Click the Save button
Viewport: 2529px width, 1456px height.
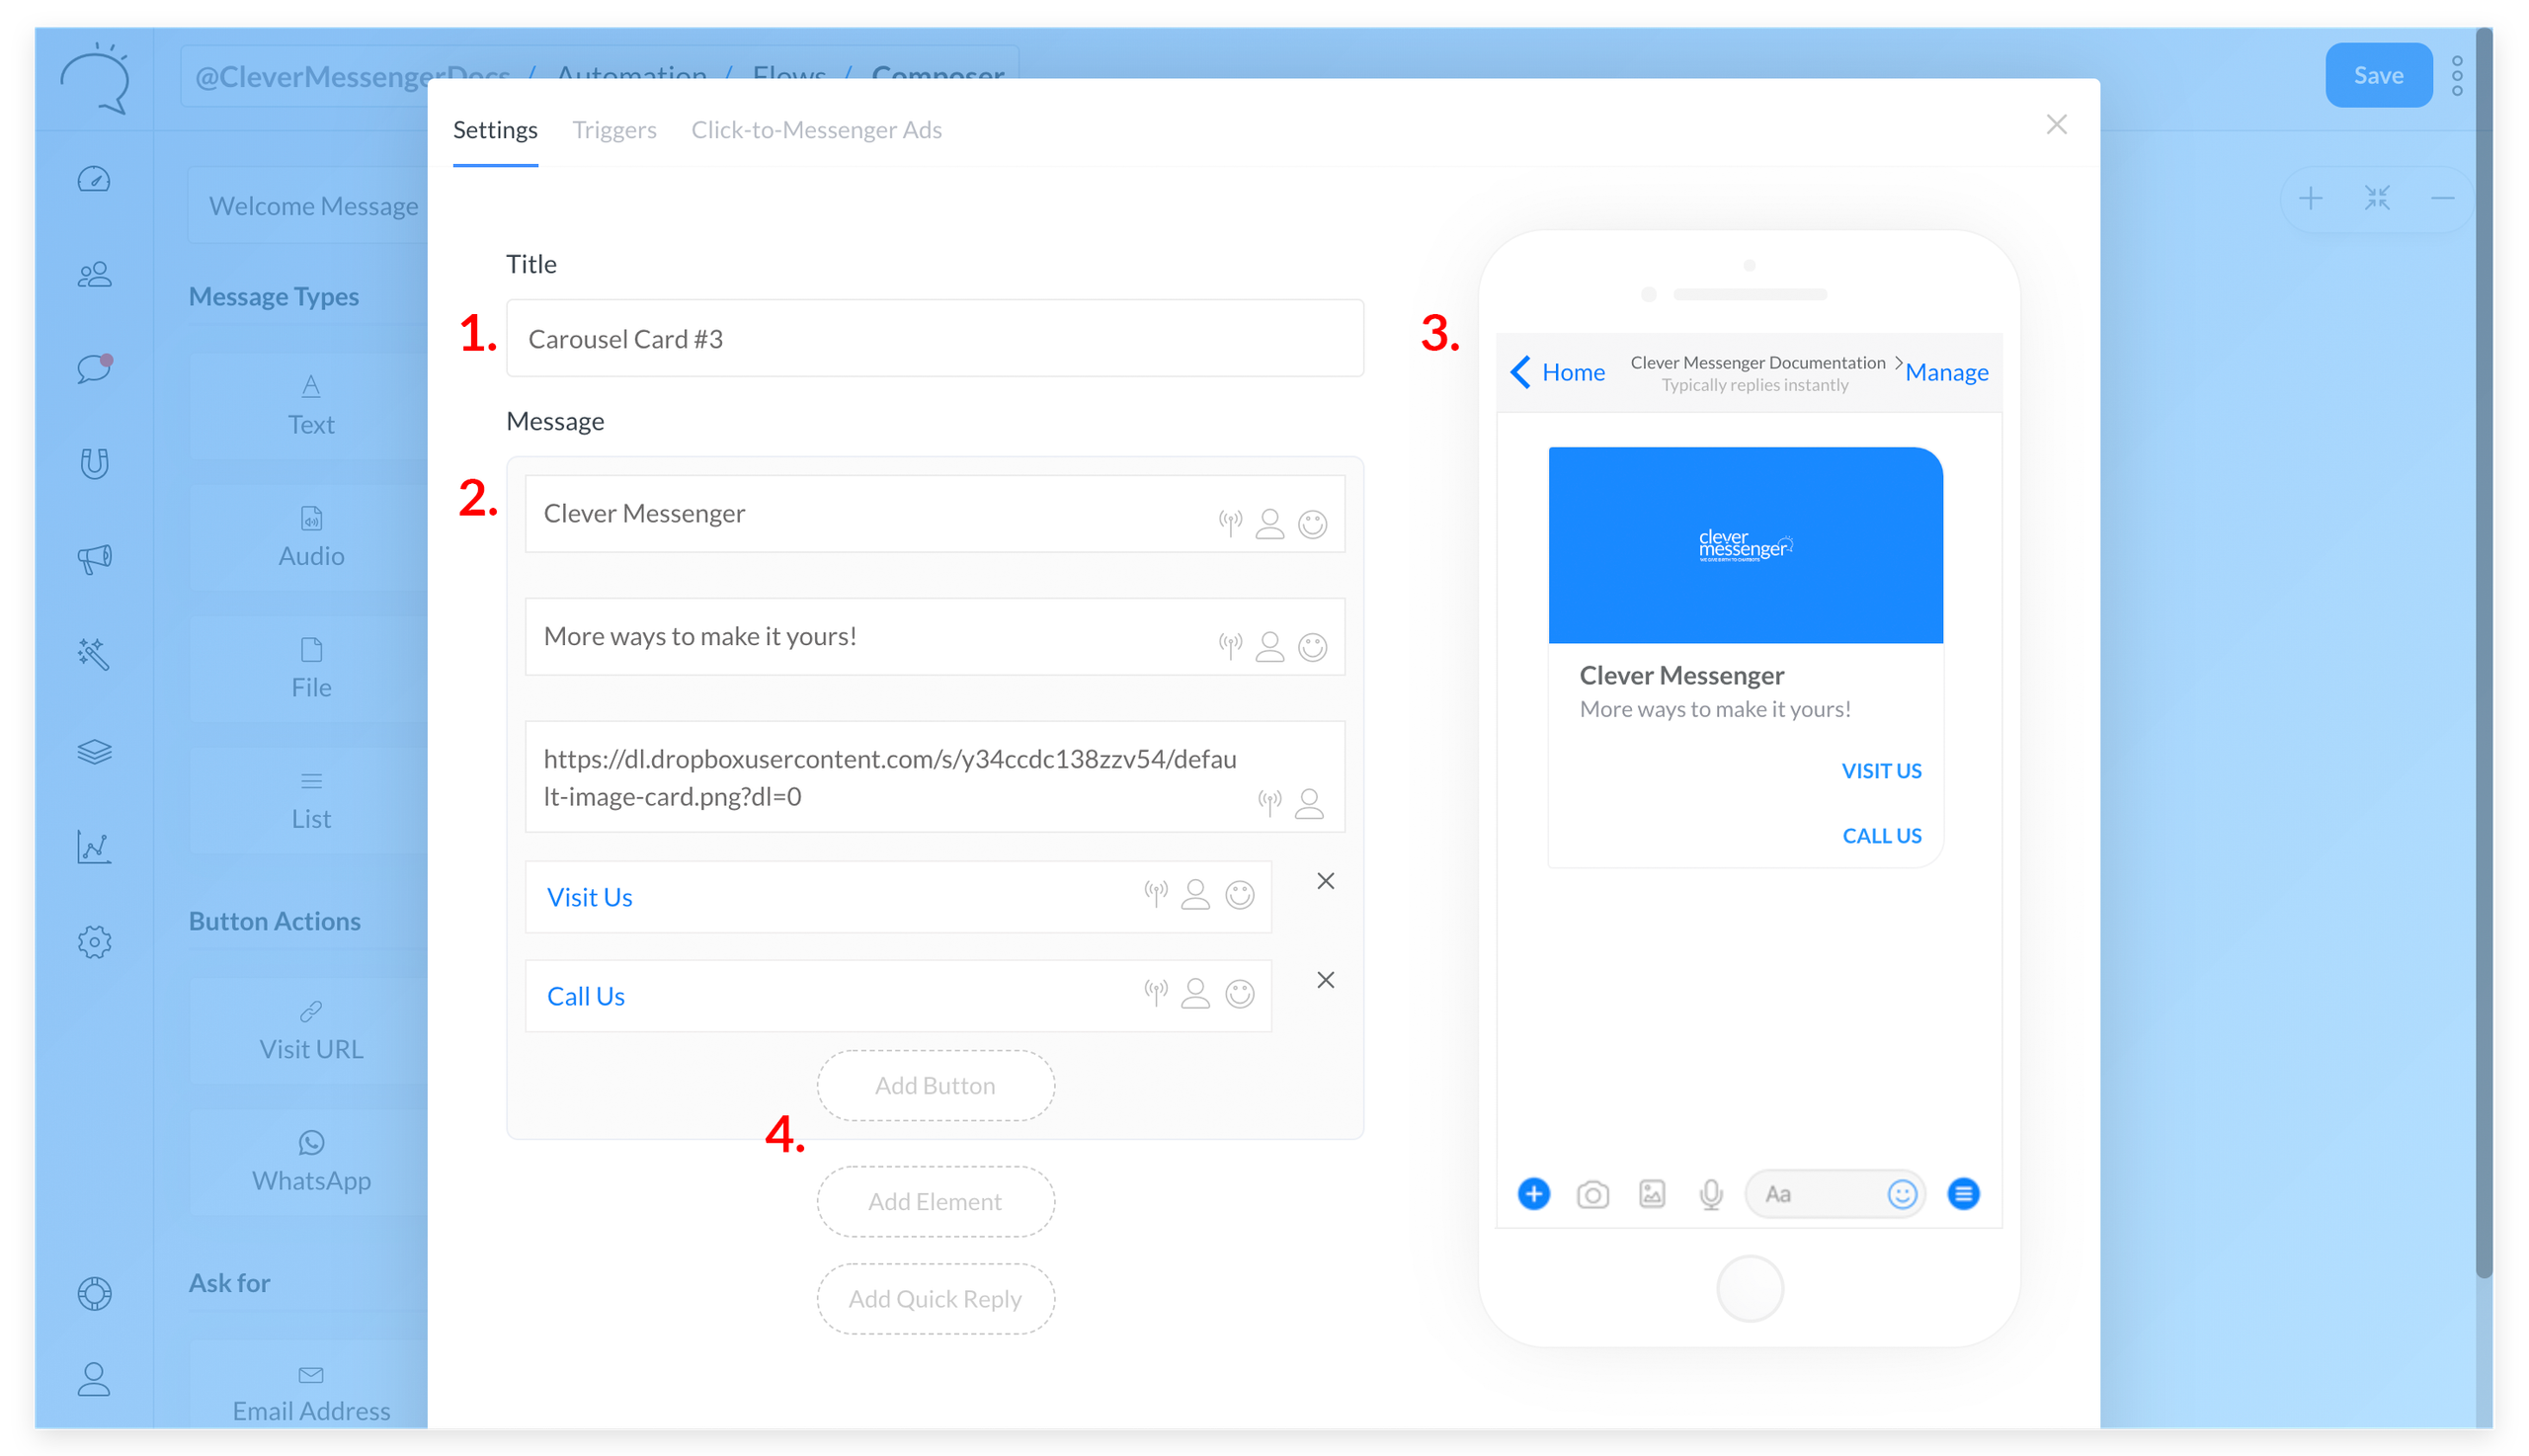coord(2378,75)
